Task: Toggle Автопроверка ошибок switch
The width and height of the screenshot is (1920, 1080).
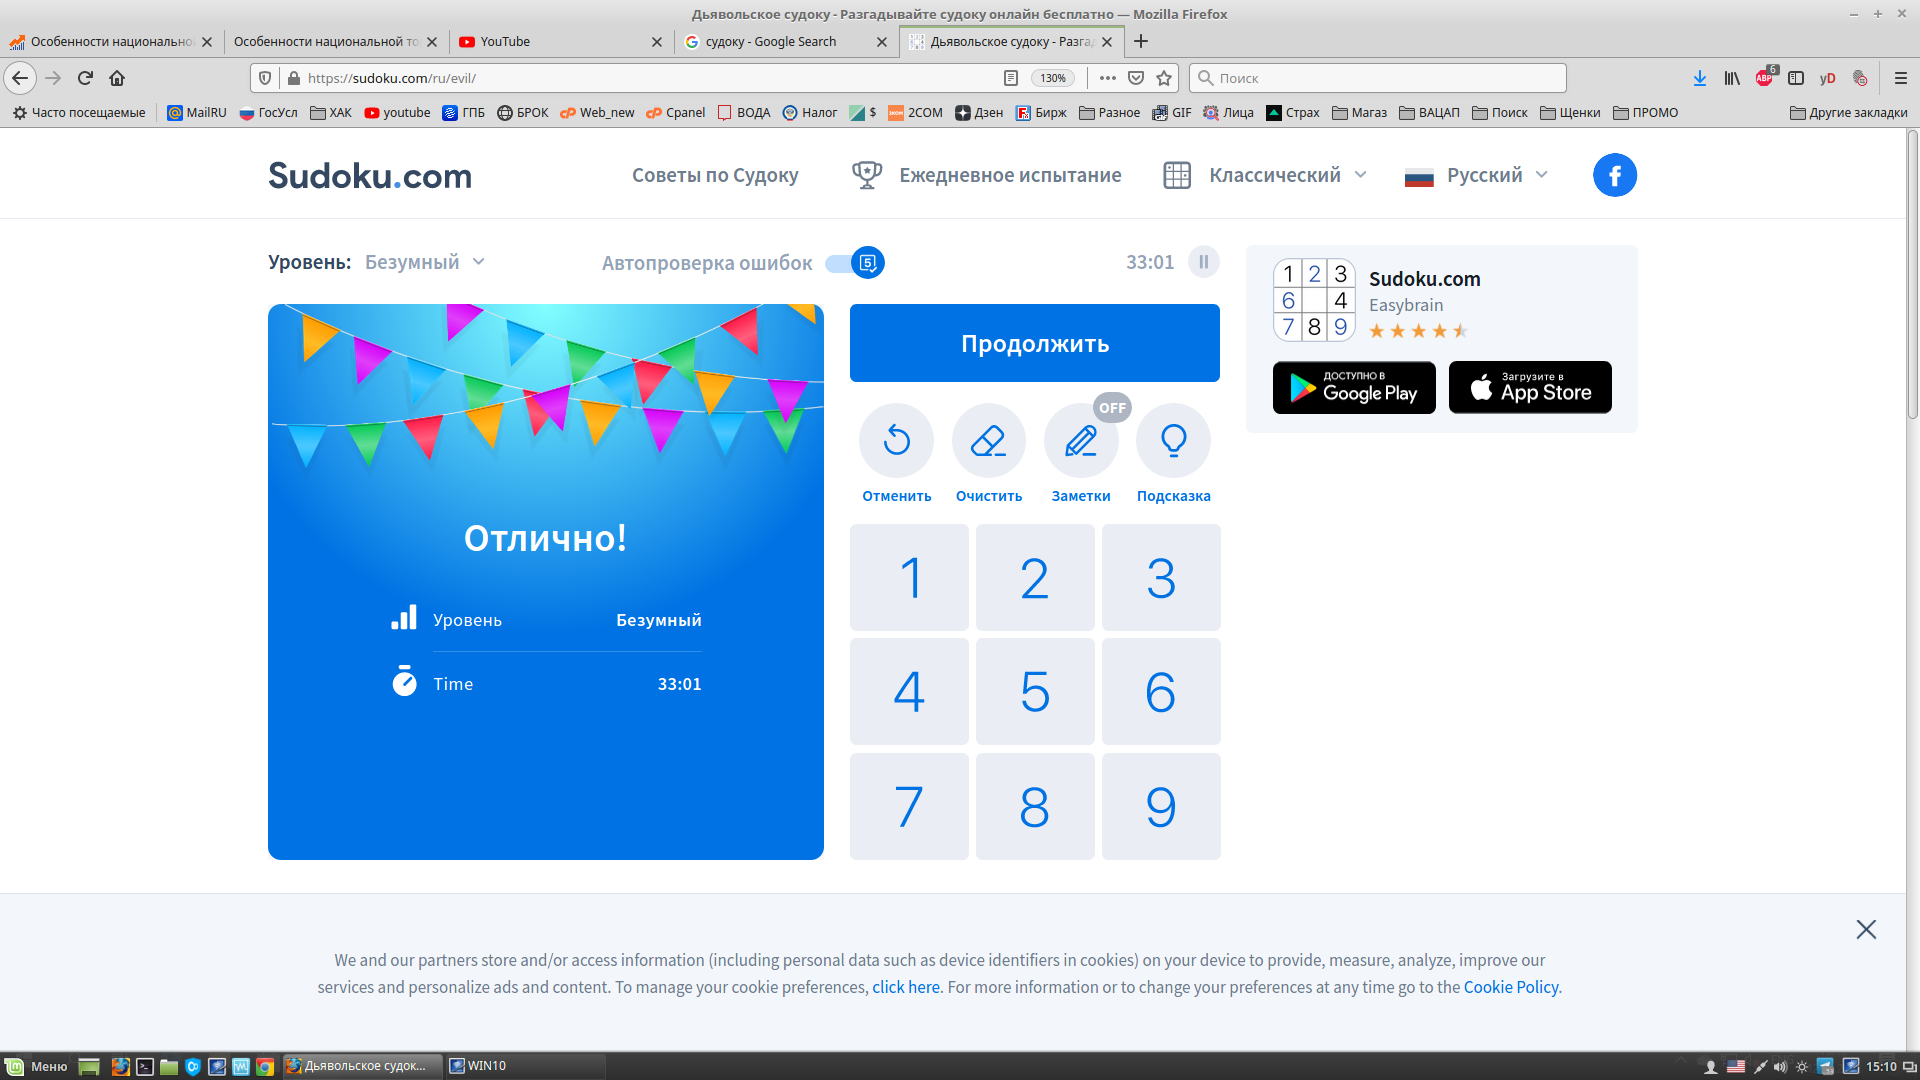Action: [855, 263]
